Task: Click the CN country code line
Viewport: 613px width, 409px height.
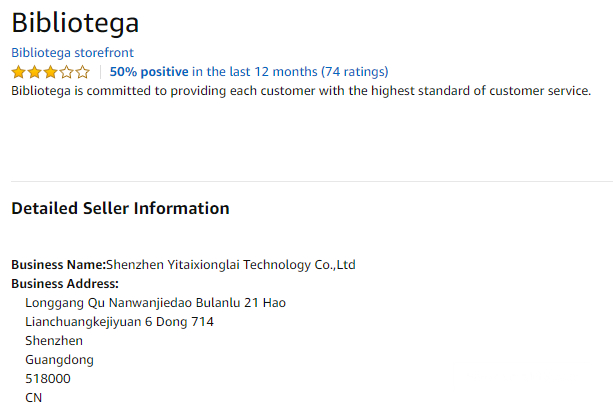Action: coord(34,398)
